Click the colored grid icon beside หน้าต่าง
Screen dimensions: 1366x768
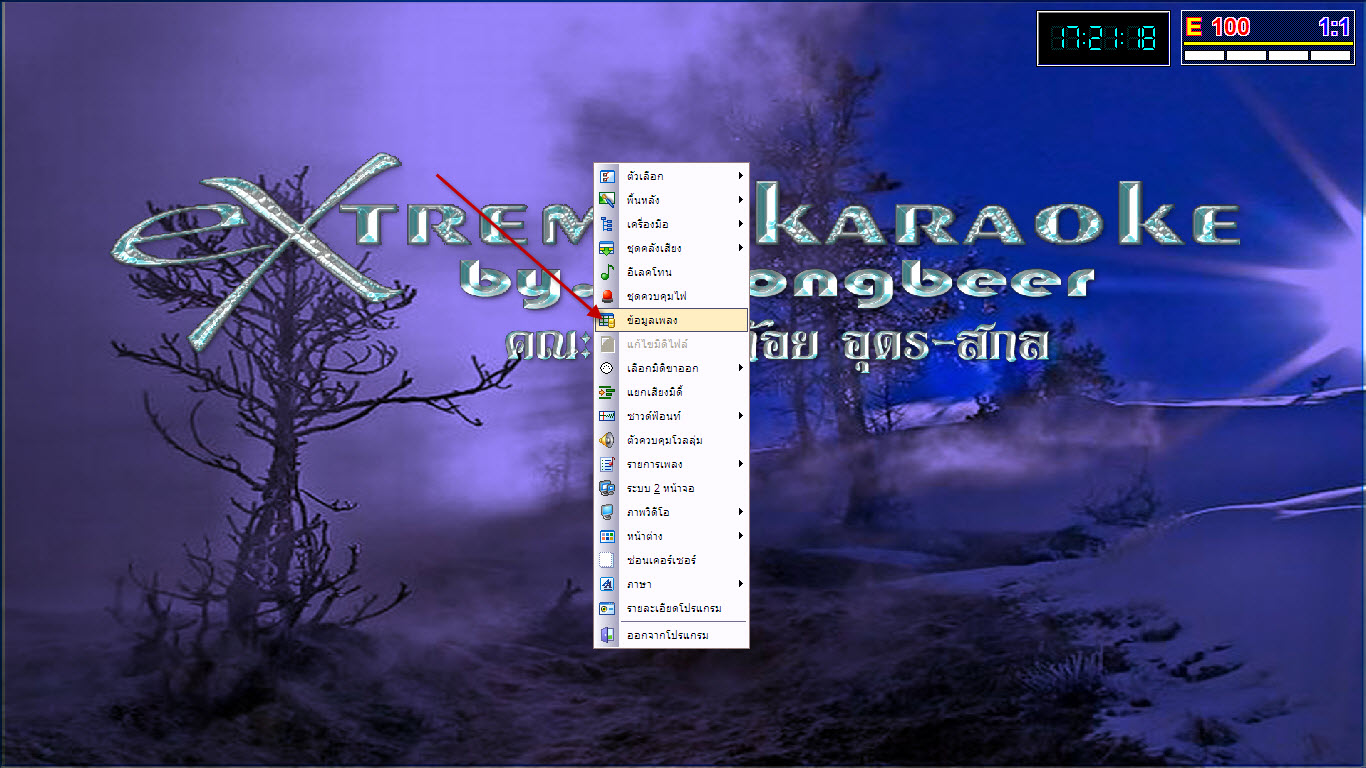coord(607,536)
